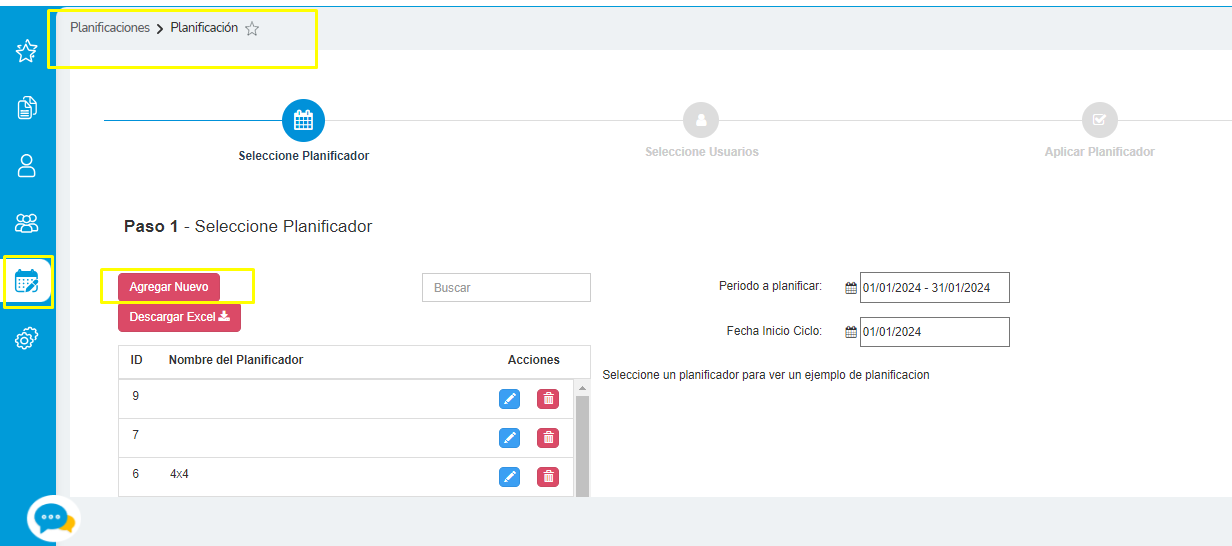Screen dimensions: 1232x546
Task: Mark Planificación page as favorite star
Action: pyautogui.click(x=252, y=29)
